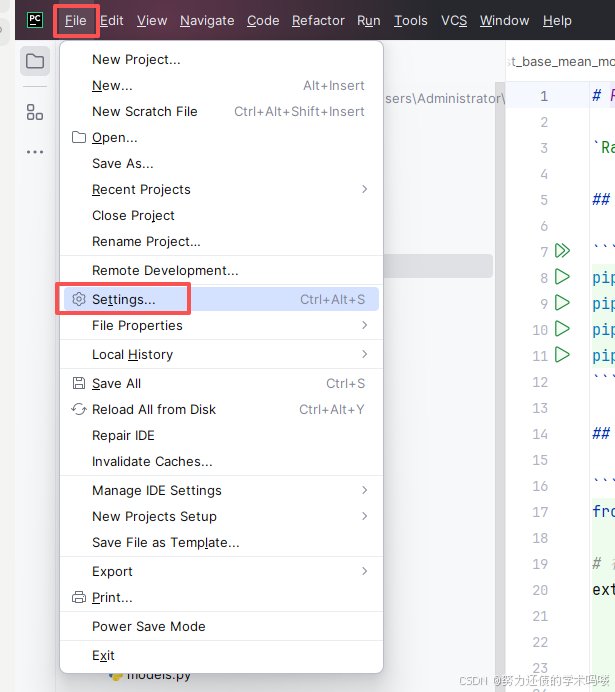Viewport: 615px width, 692px height.
Task: Click the Ctrl+S shortcut label for Save All
Action: [345, 383]
